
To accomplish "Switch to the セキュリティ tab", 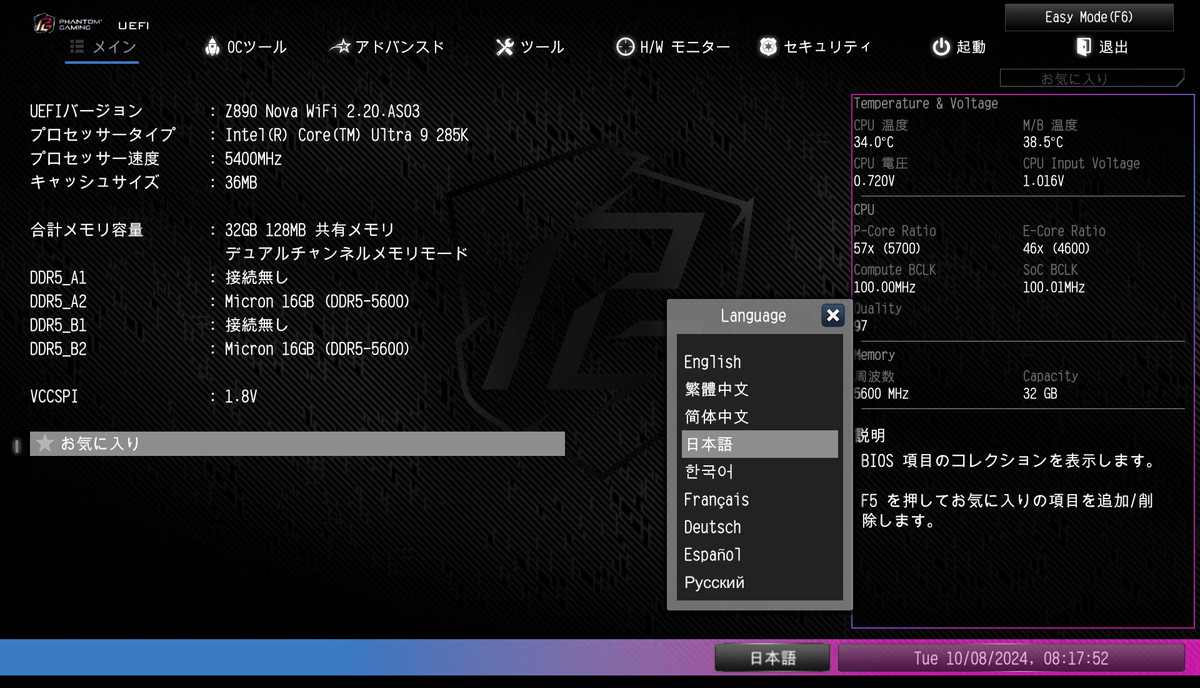I will pos(815,47).
